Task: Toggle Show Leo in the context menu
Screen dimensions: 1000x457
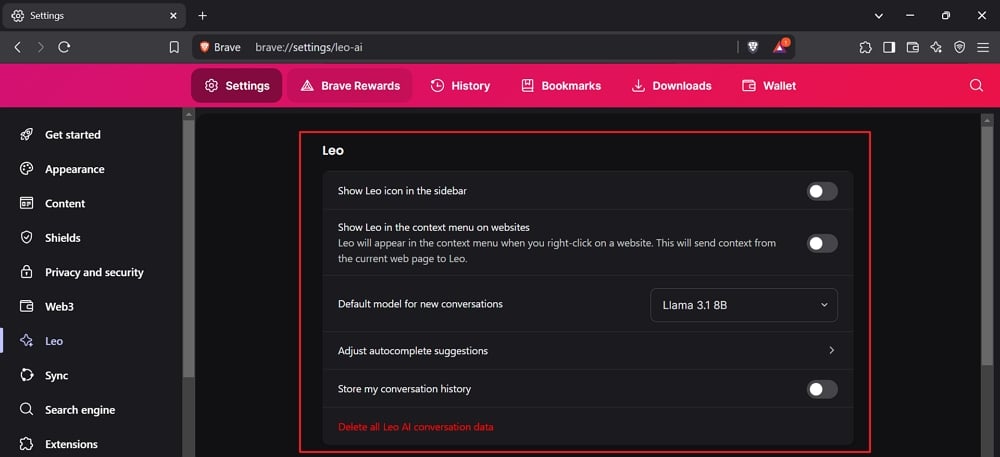Action: pyautogui.click(x=822, y=243)
